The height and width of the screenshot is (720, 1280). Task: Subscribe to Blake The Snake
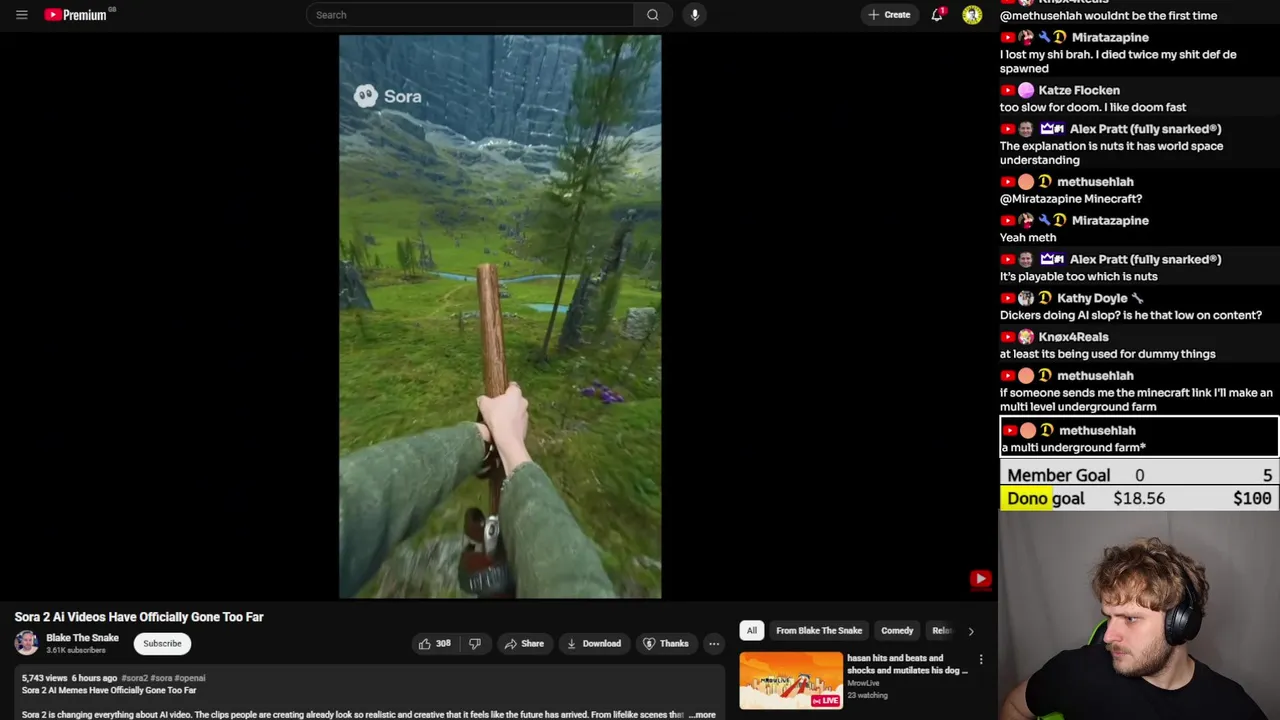pyautogui.click(x=162, y=644)
